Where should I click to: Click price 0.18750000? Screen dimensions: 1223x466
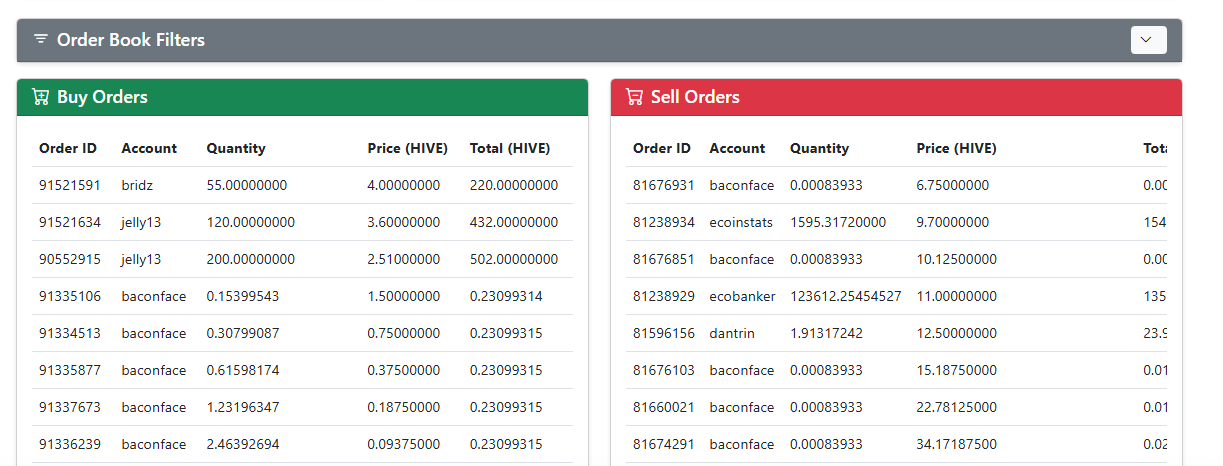404,407
